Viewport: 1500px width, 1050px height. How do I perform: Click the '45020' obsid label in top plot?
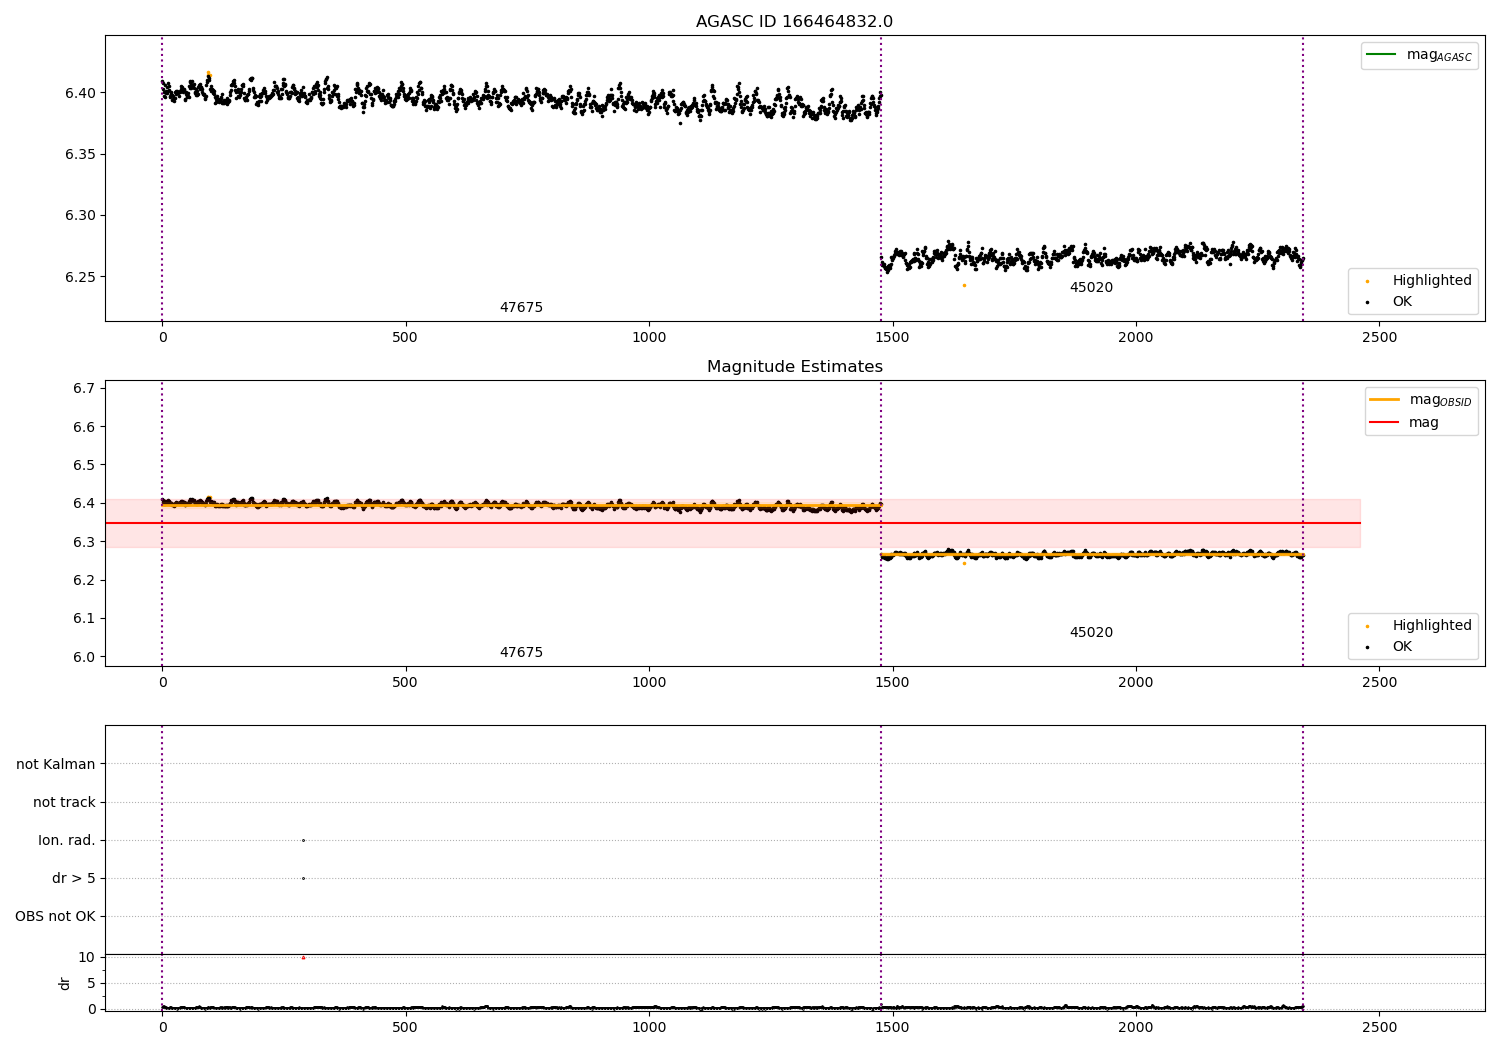click(x=1091, y=288)
